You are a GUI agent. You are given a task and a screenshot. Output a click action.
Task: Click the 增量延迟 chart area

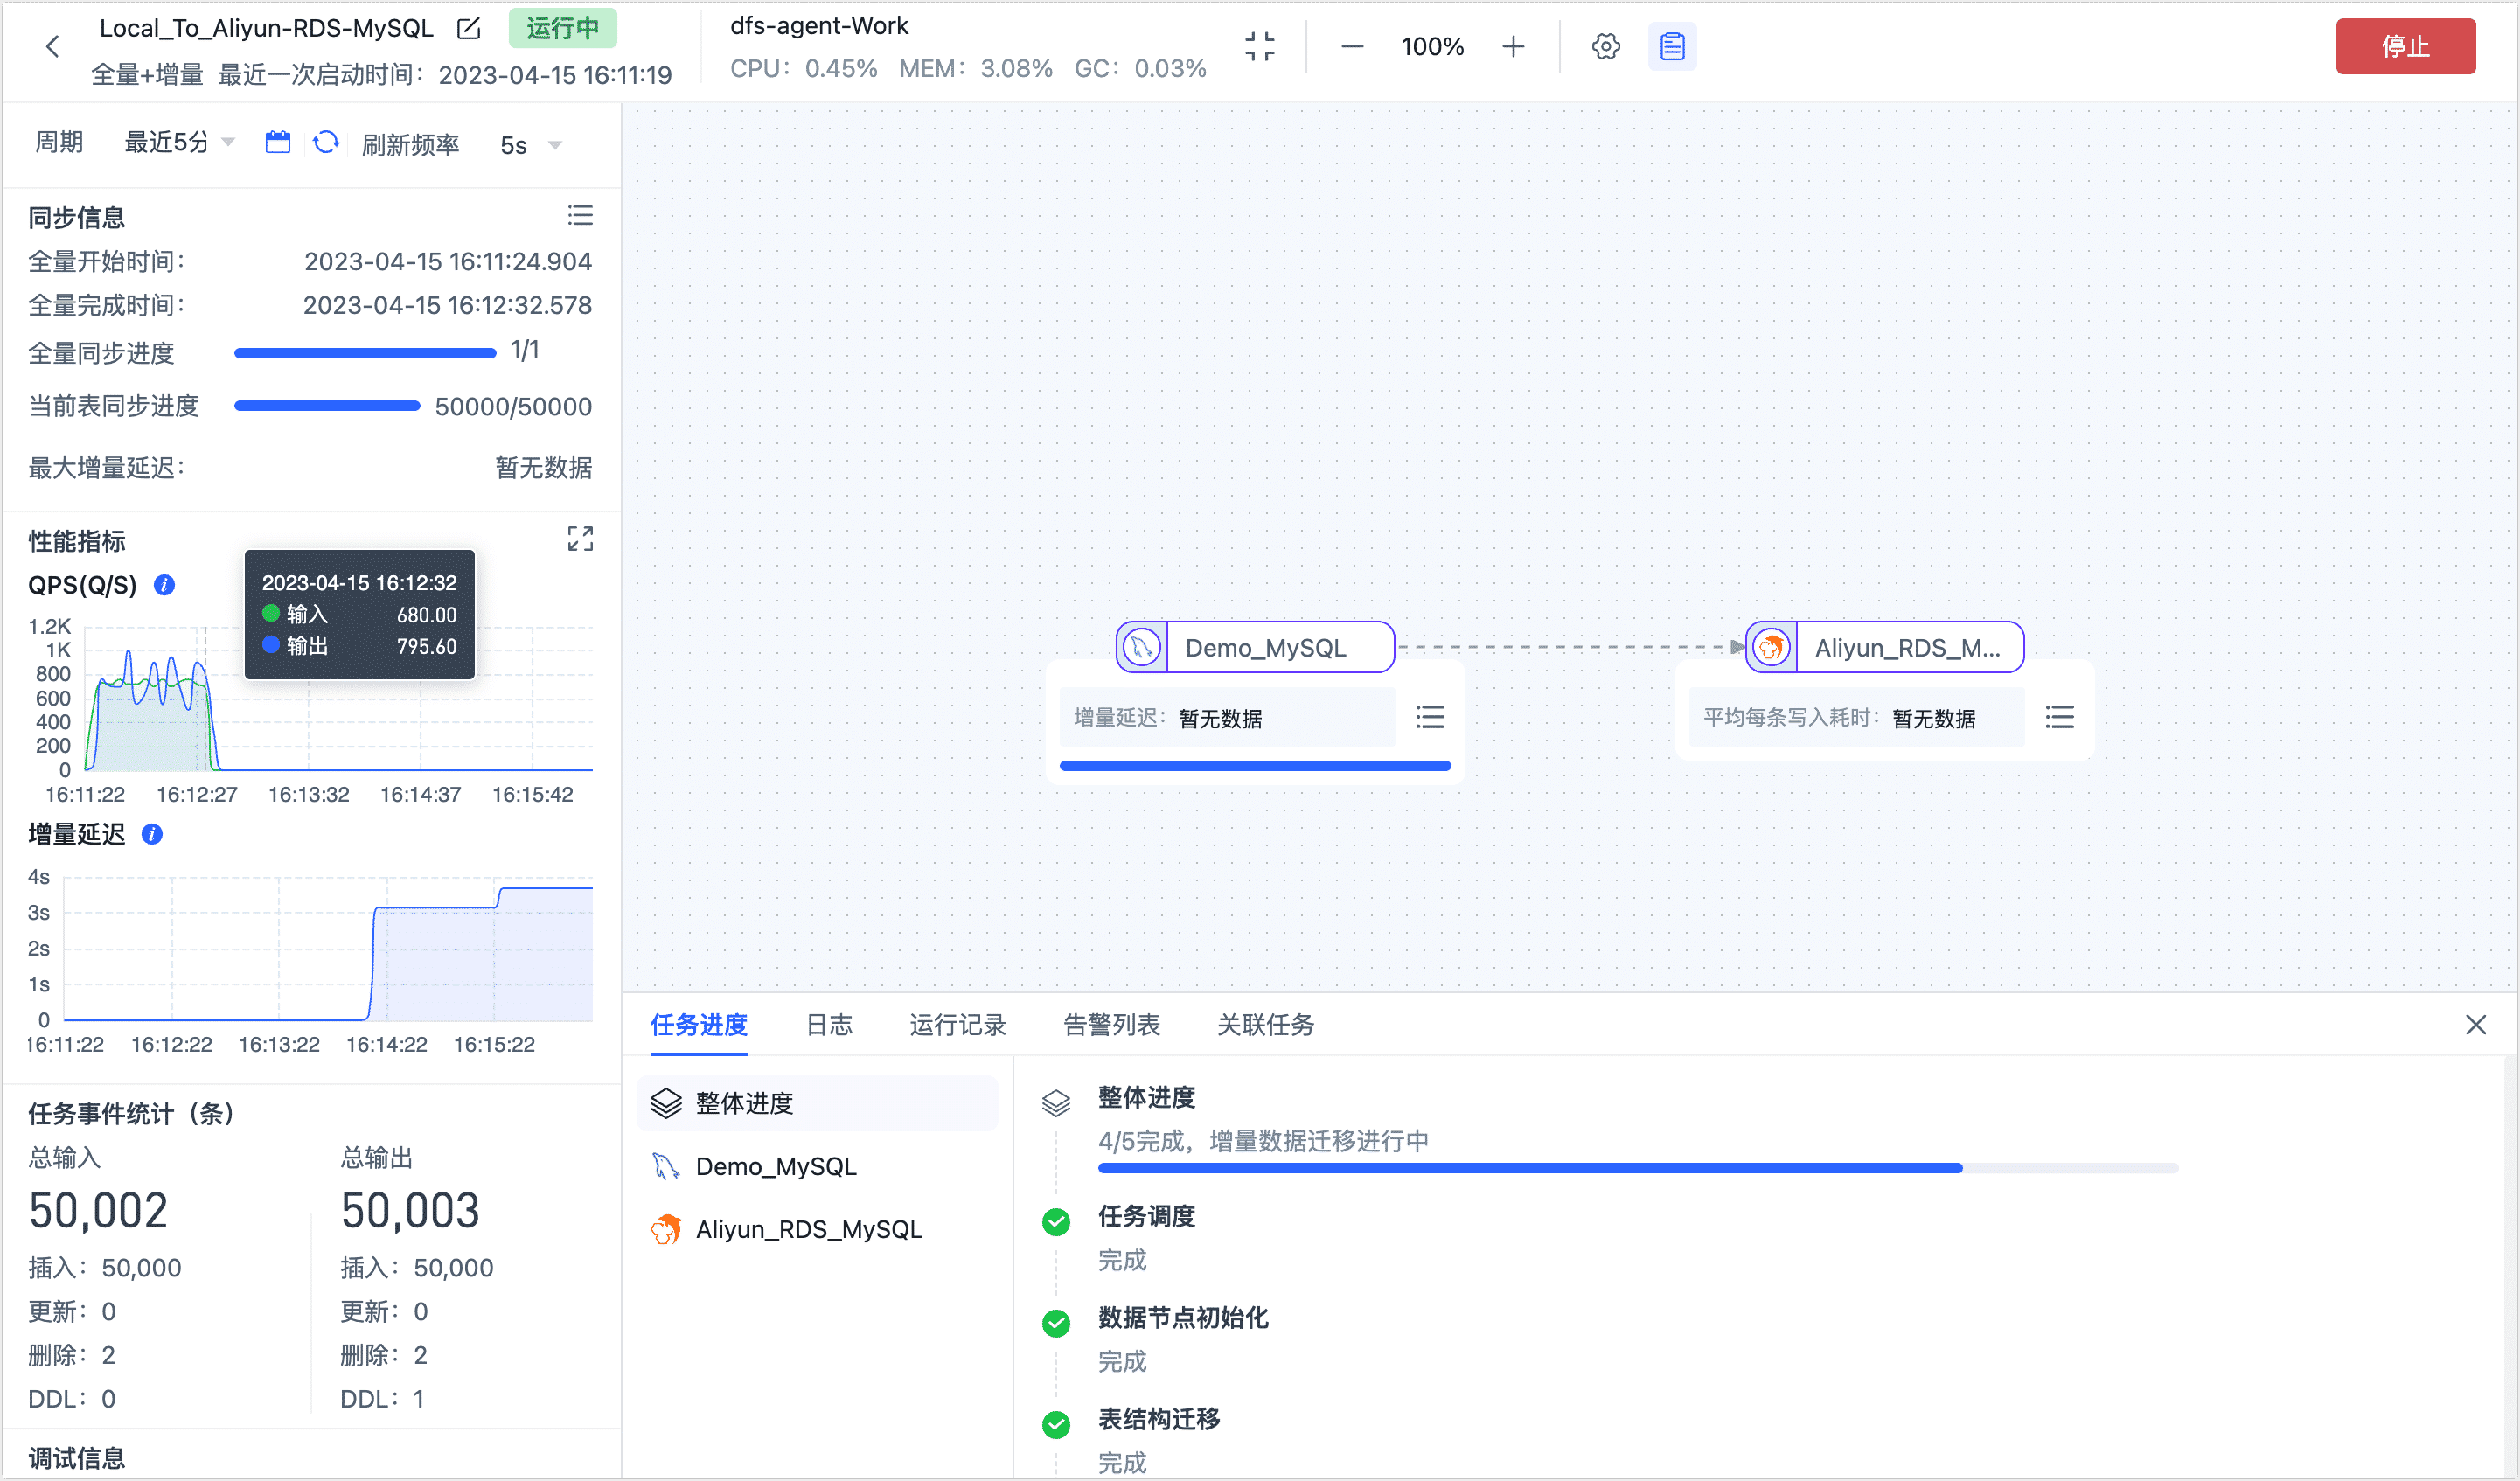tap(328, 948)
